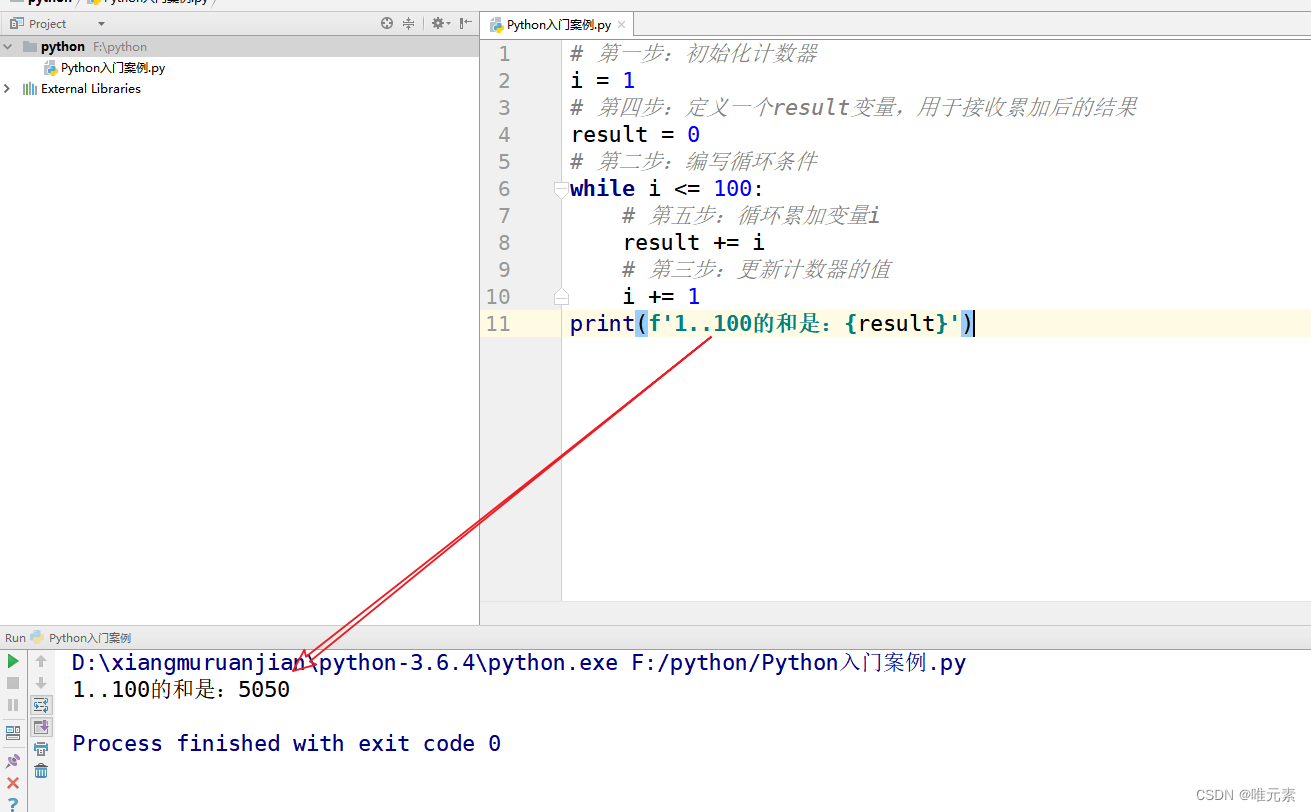This screenshot has height=812, width=1311.
Task: Click console output '1..100的和是：5050'
Action: pyautogui.click(x=181, y=690)
